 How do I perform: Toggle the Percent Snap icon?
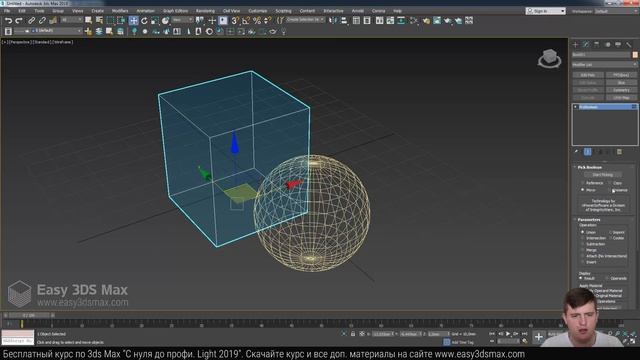[x=257, y=20]
